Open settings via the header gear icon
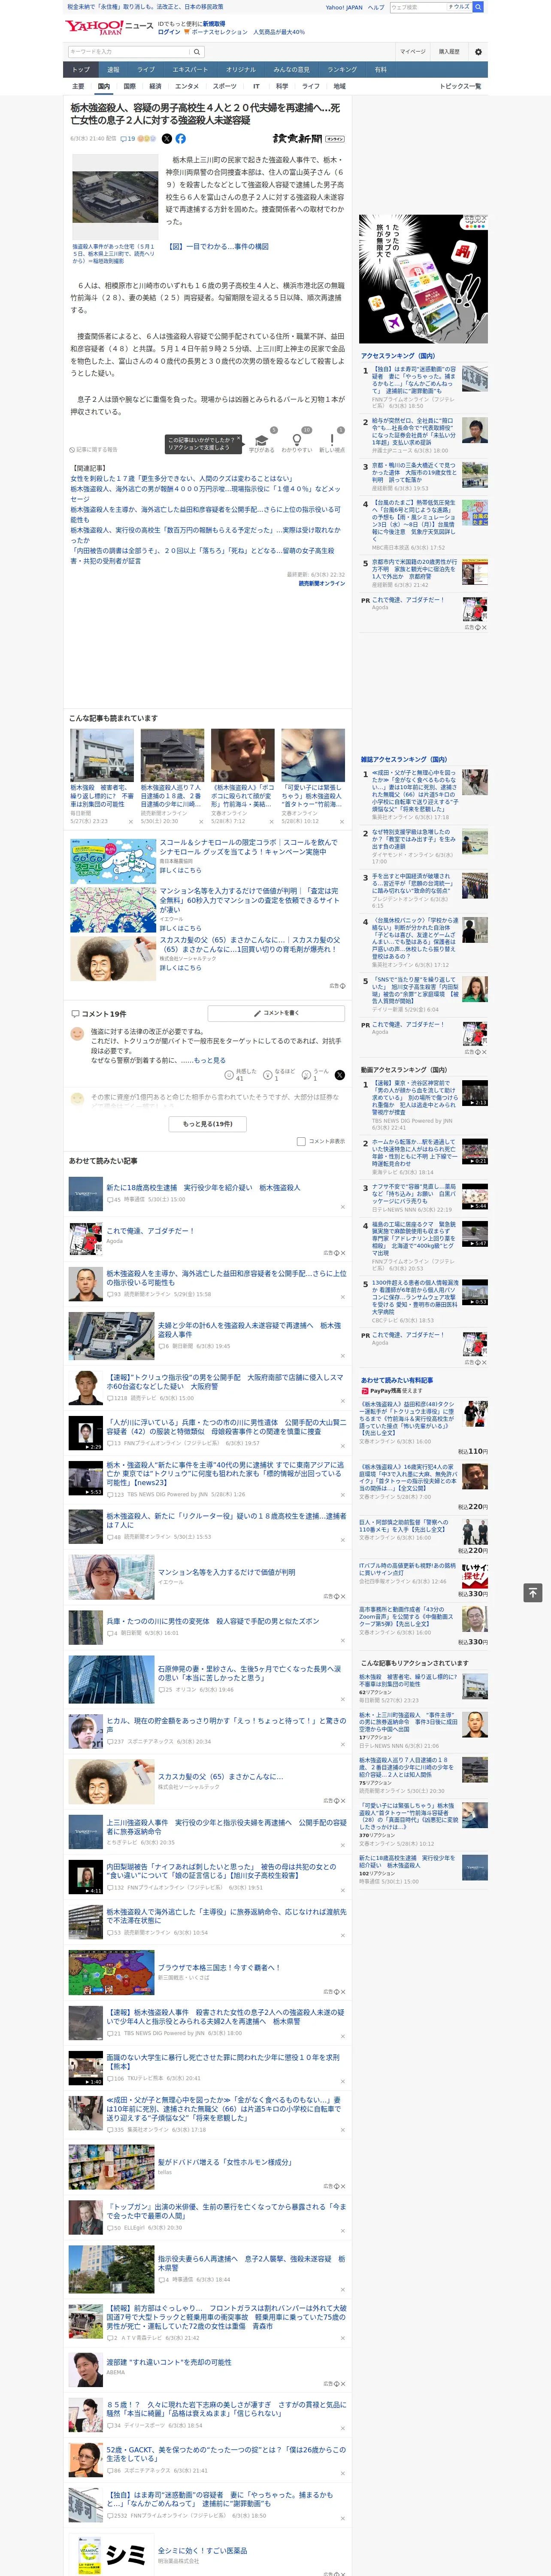 (x=478, y=52)
